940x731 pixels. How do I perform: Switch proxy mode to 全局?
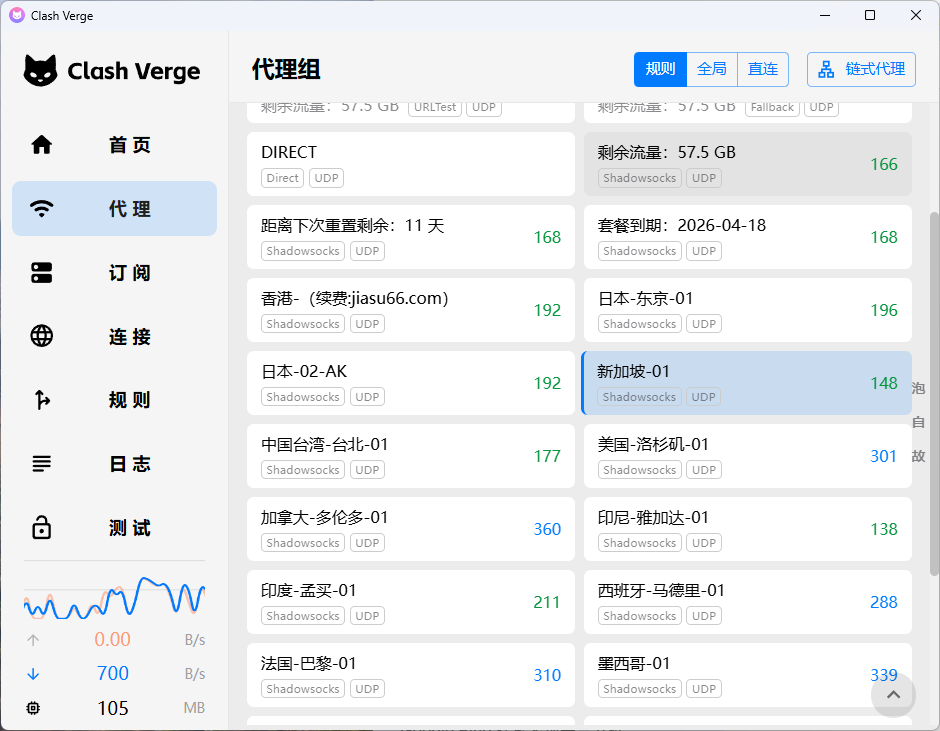pos(712,69)
